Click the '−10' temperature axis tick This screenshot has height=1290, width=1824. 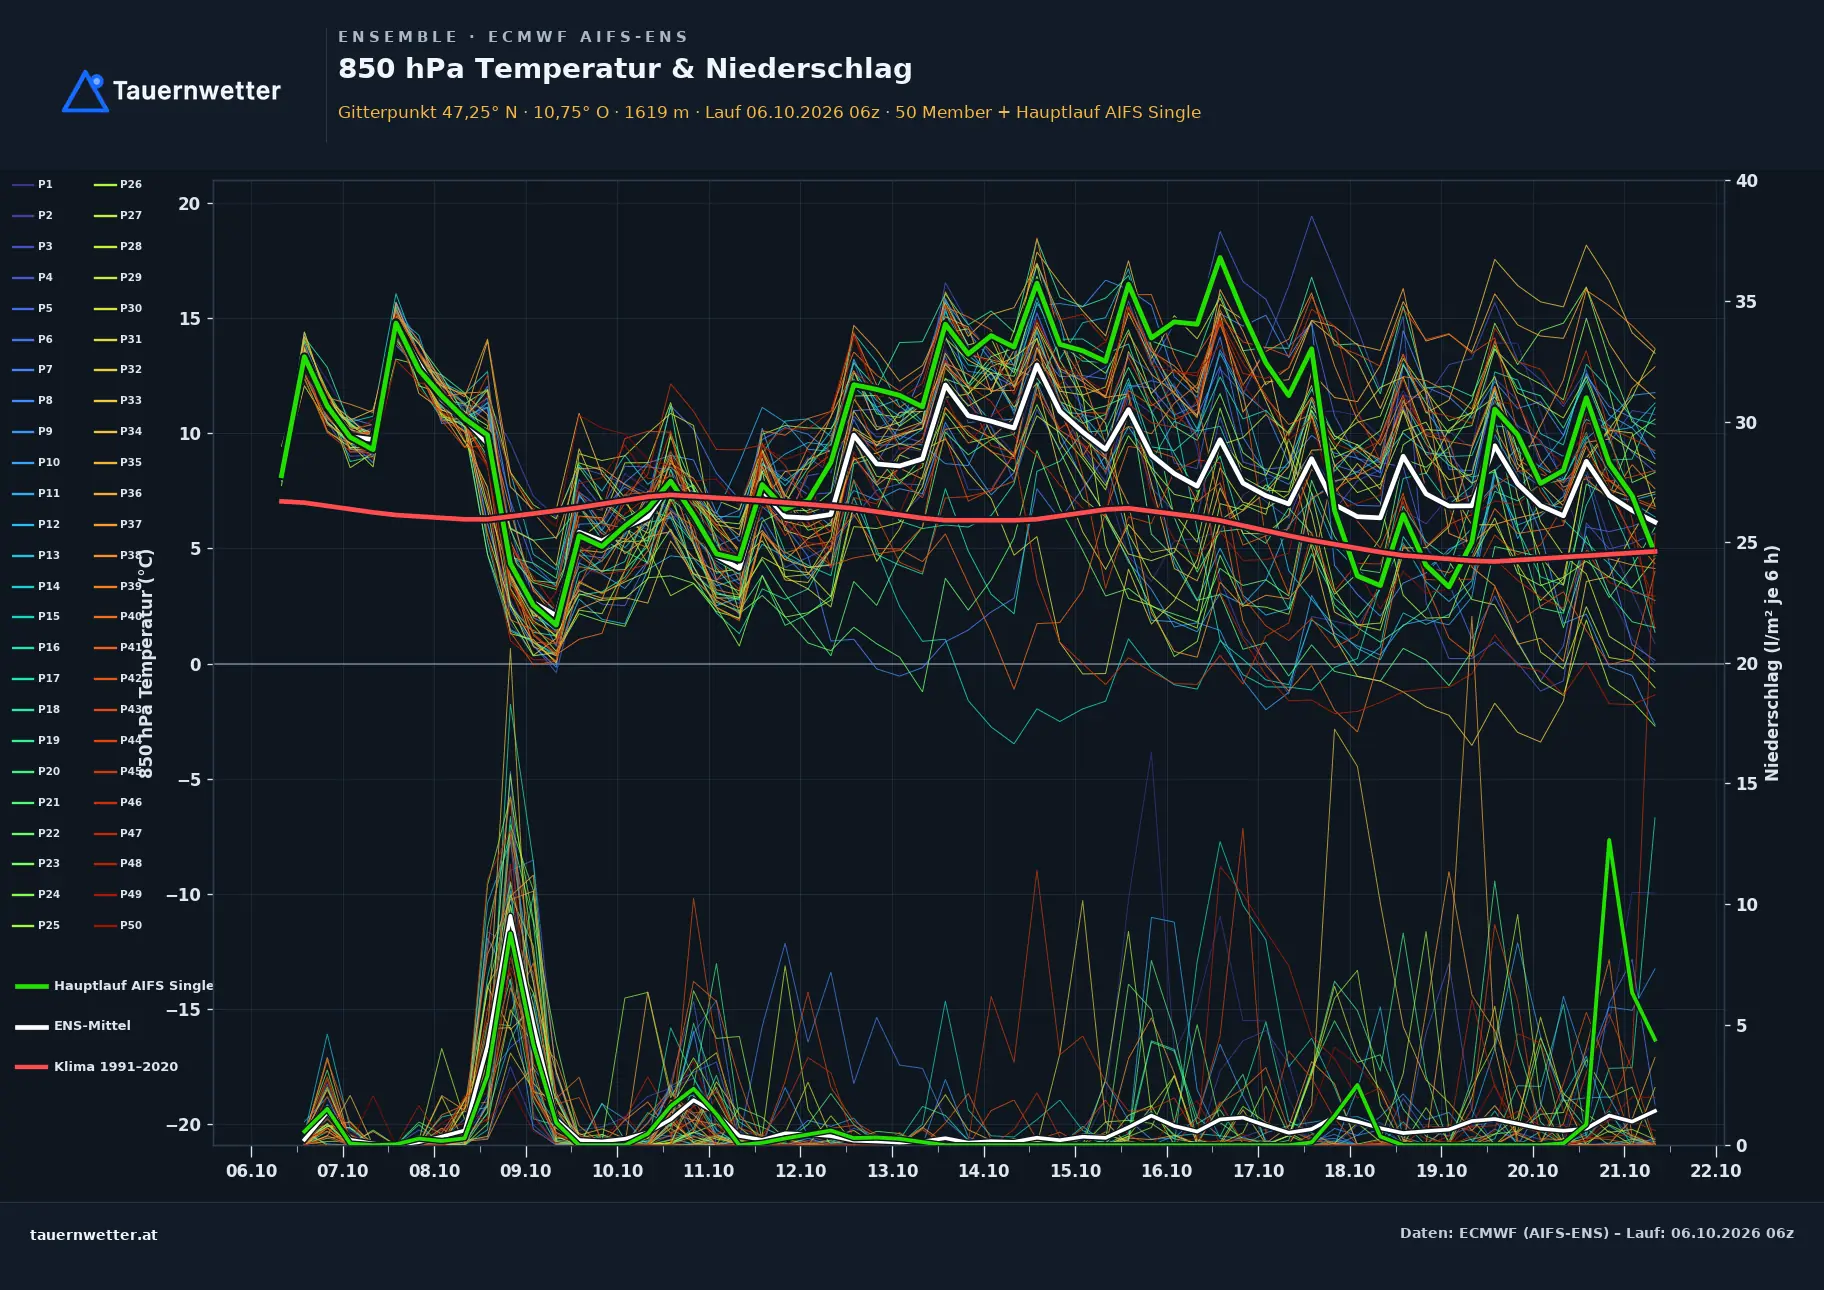pos(183,895)
